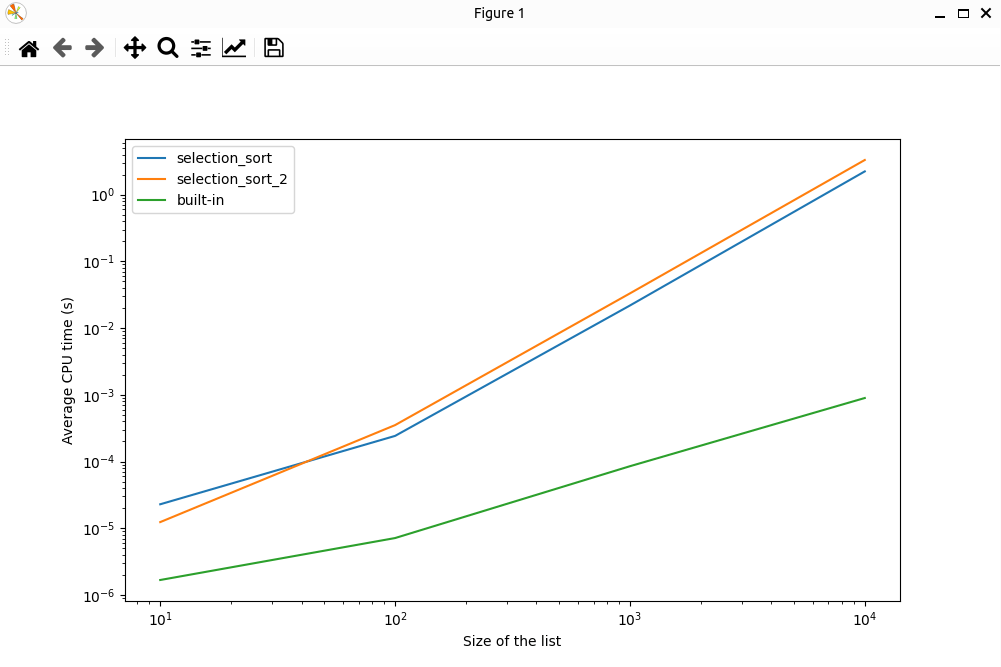This screenshot has height=667, width=1001.
Task: Maximize the Figure 1 window
Action: (x=963, y=13)
